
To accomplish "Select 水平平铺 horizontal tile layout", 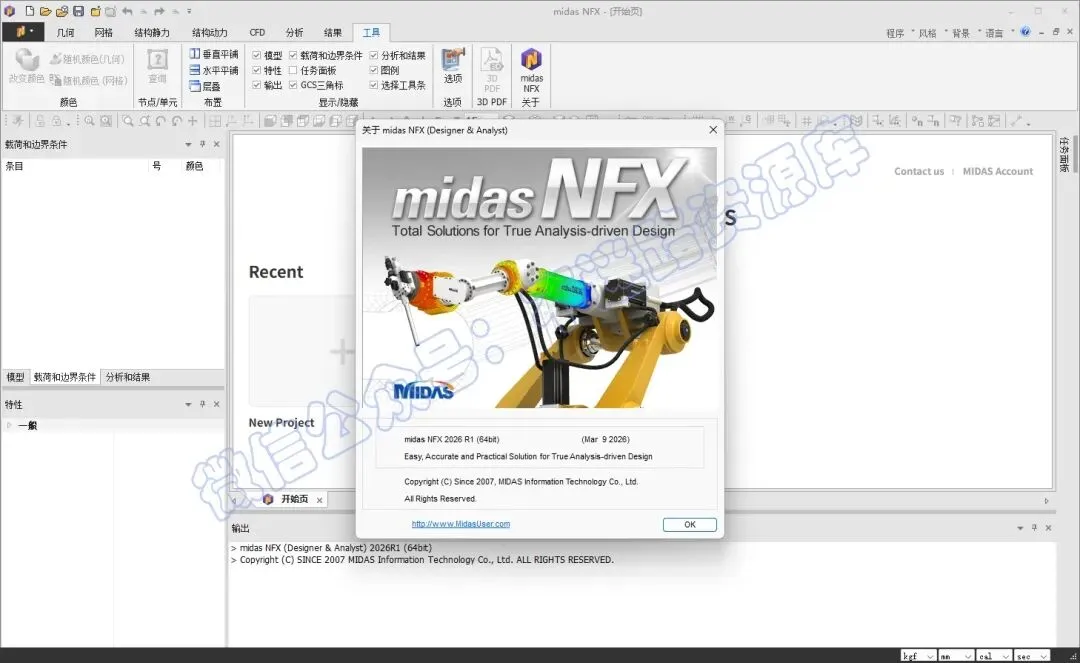I will pos(214,70).
